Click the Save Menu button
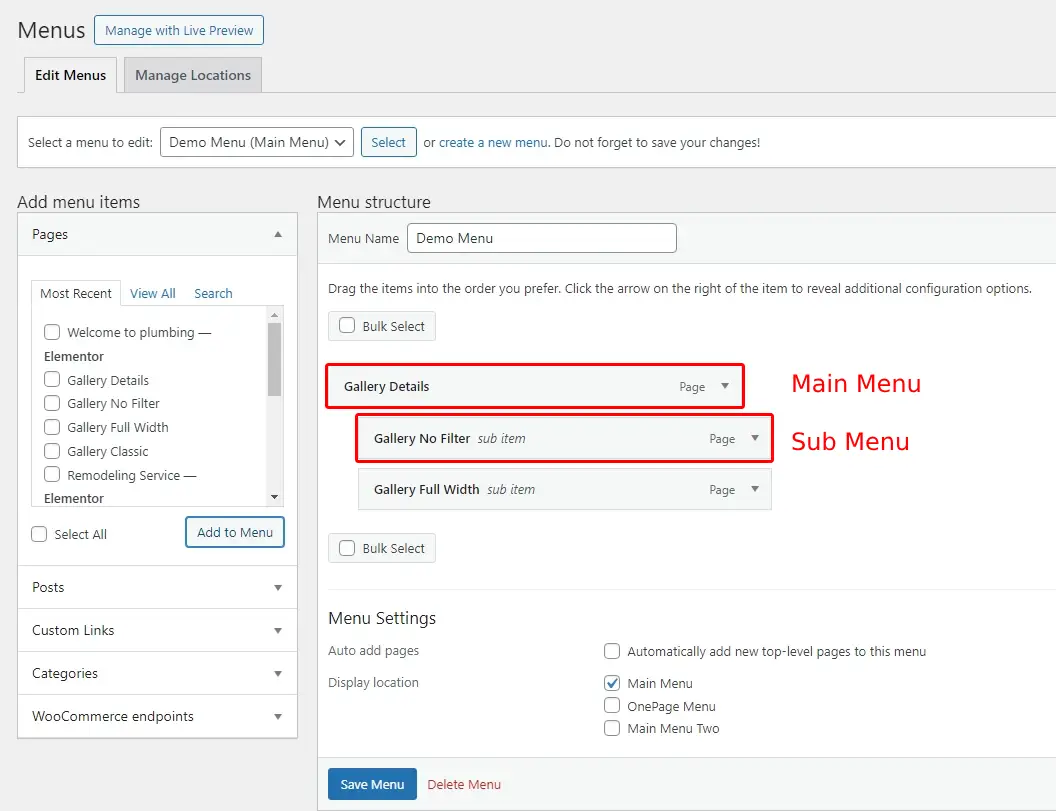Viewport: 1056px width, 811px height. click(x=372, y=784)
